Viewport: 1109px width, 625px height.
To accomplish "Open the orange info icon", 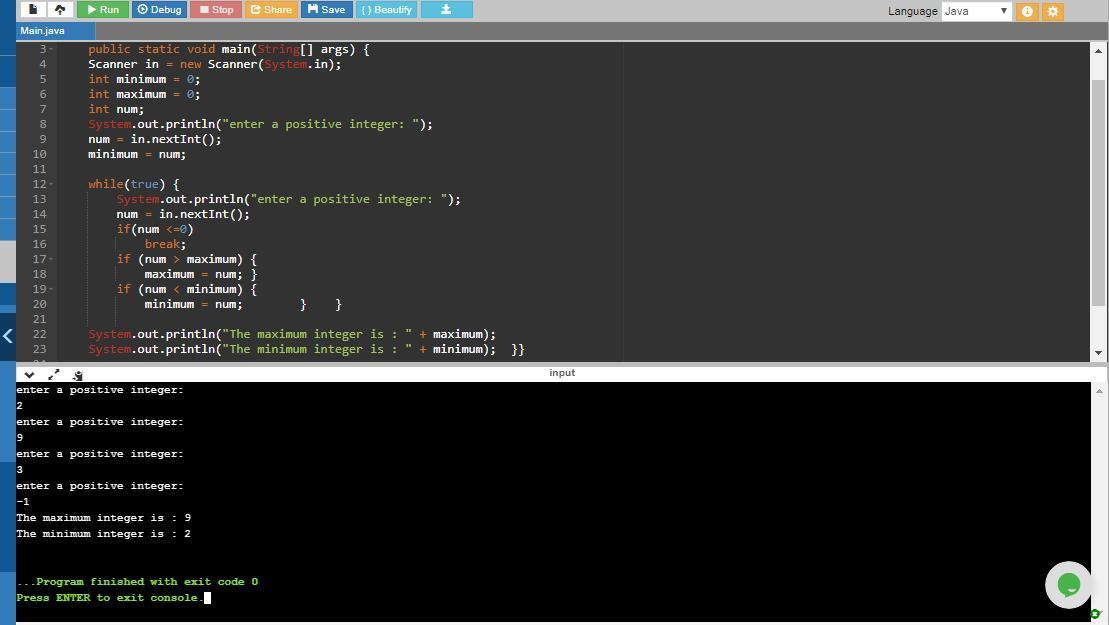I will 1026,11.
